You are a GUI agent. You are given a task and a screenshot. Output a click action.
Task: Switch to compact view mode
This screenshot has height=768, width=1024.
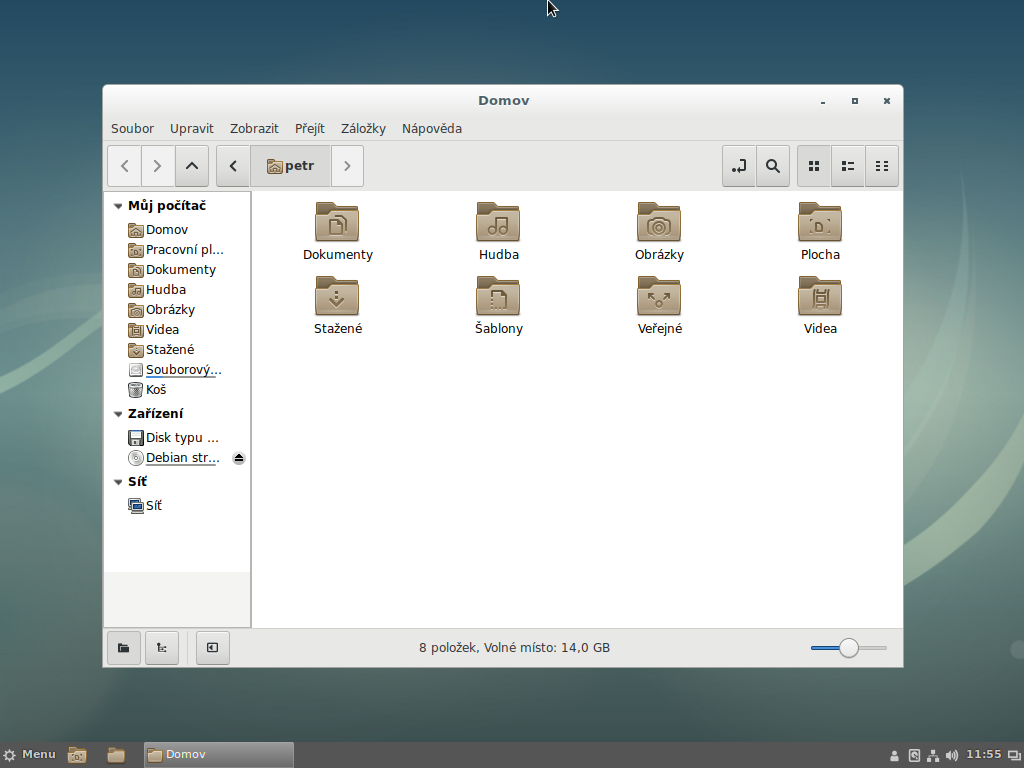[x=881, y=166]
